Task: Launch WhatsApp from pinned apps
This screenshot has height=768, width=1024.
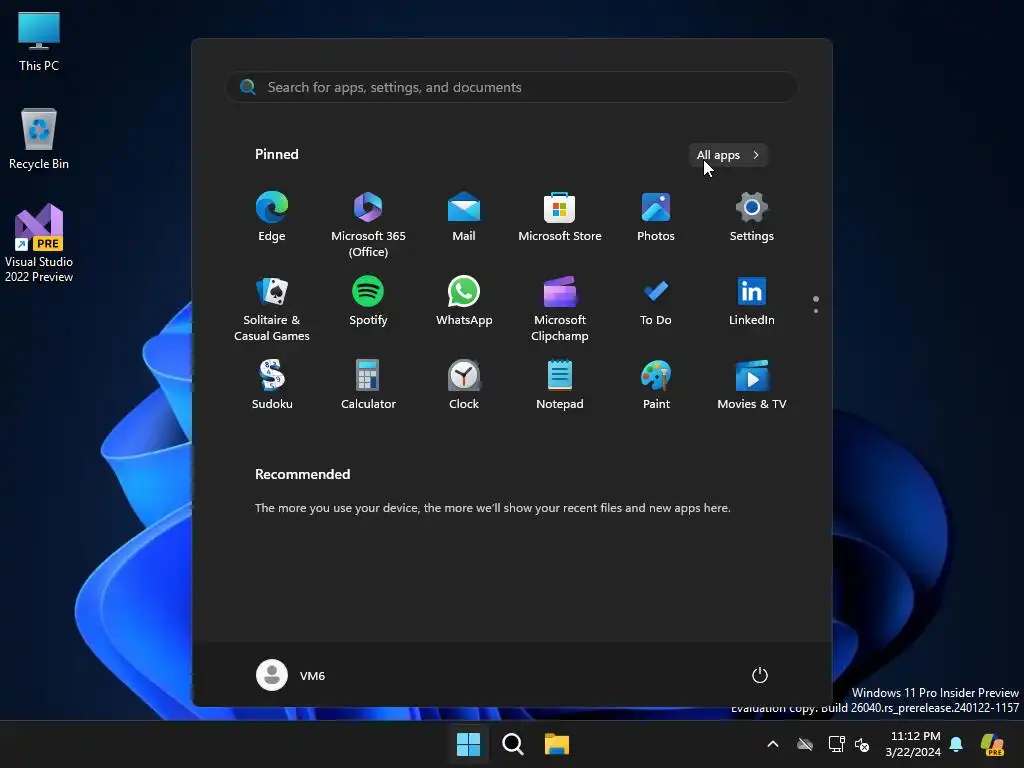Action: pyautogui.click(x=464, y=301)
